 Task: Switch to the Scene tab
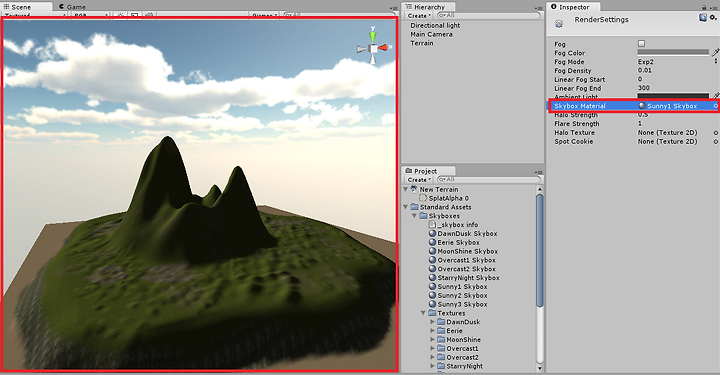tap(18, 7)
